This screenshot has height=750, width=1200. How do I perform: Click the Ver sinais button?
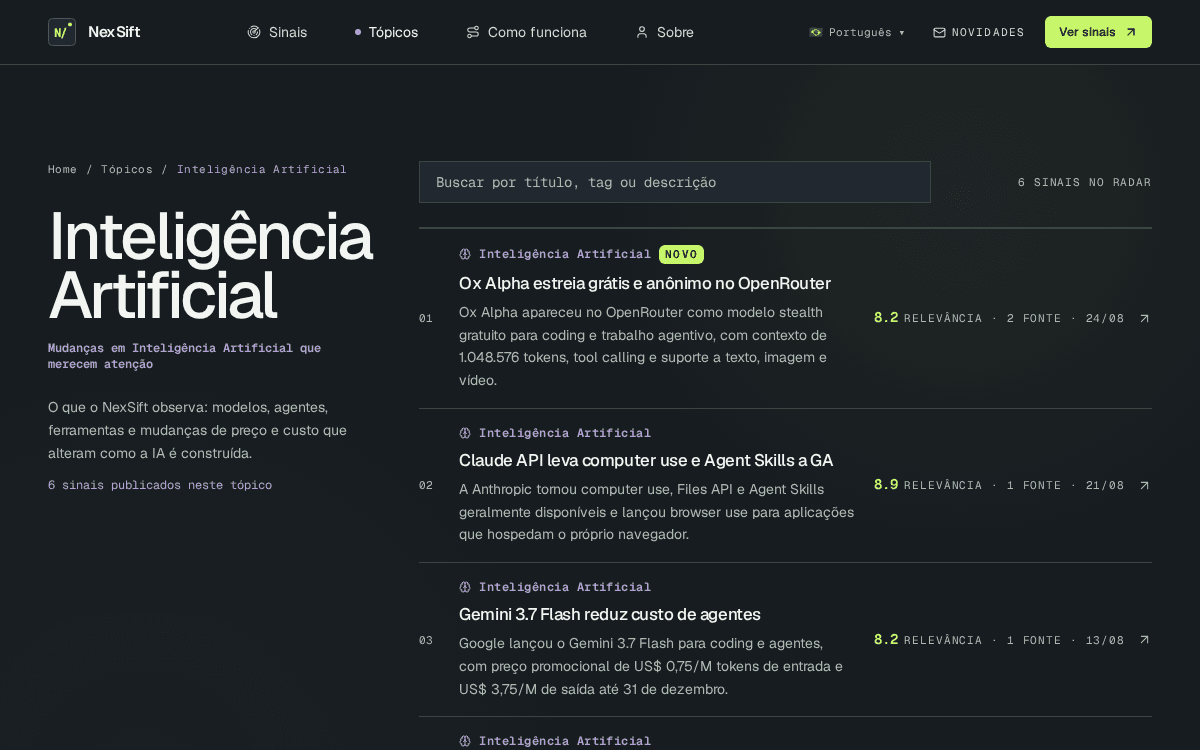tap(1098, 32)
